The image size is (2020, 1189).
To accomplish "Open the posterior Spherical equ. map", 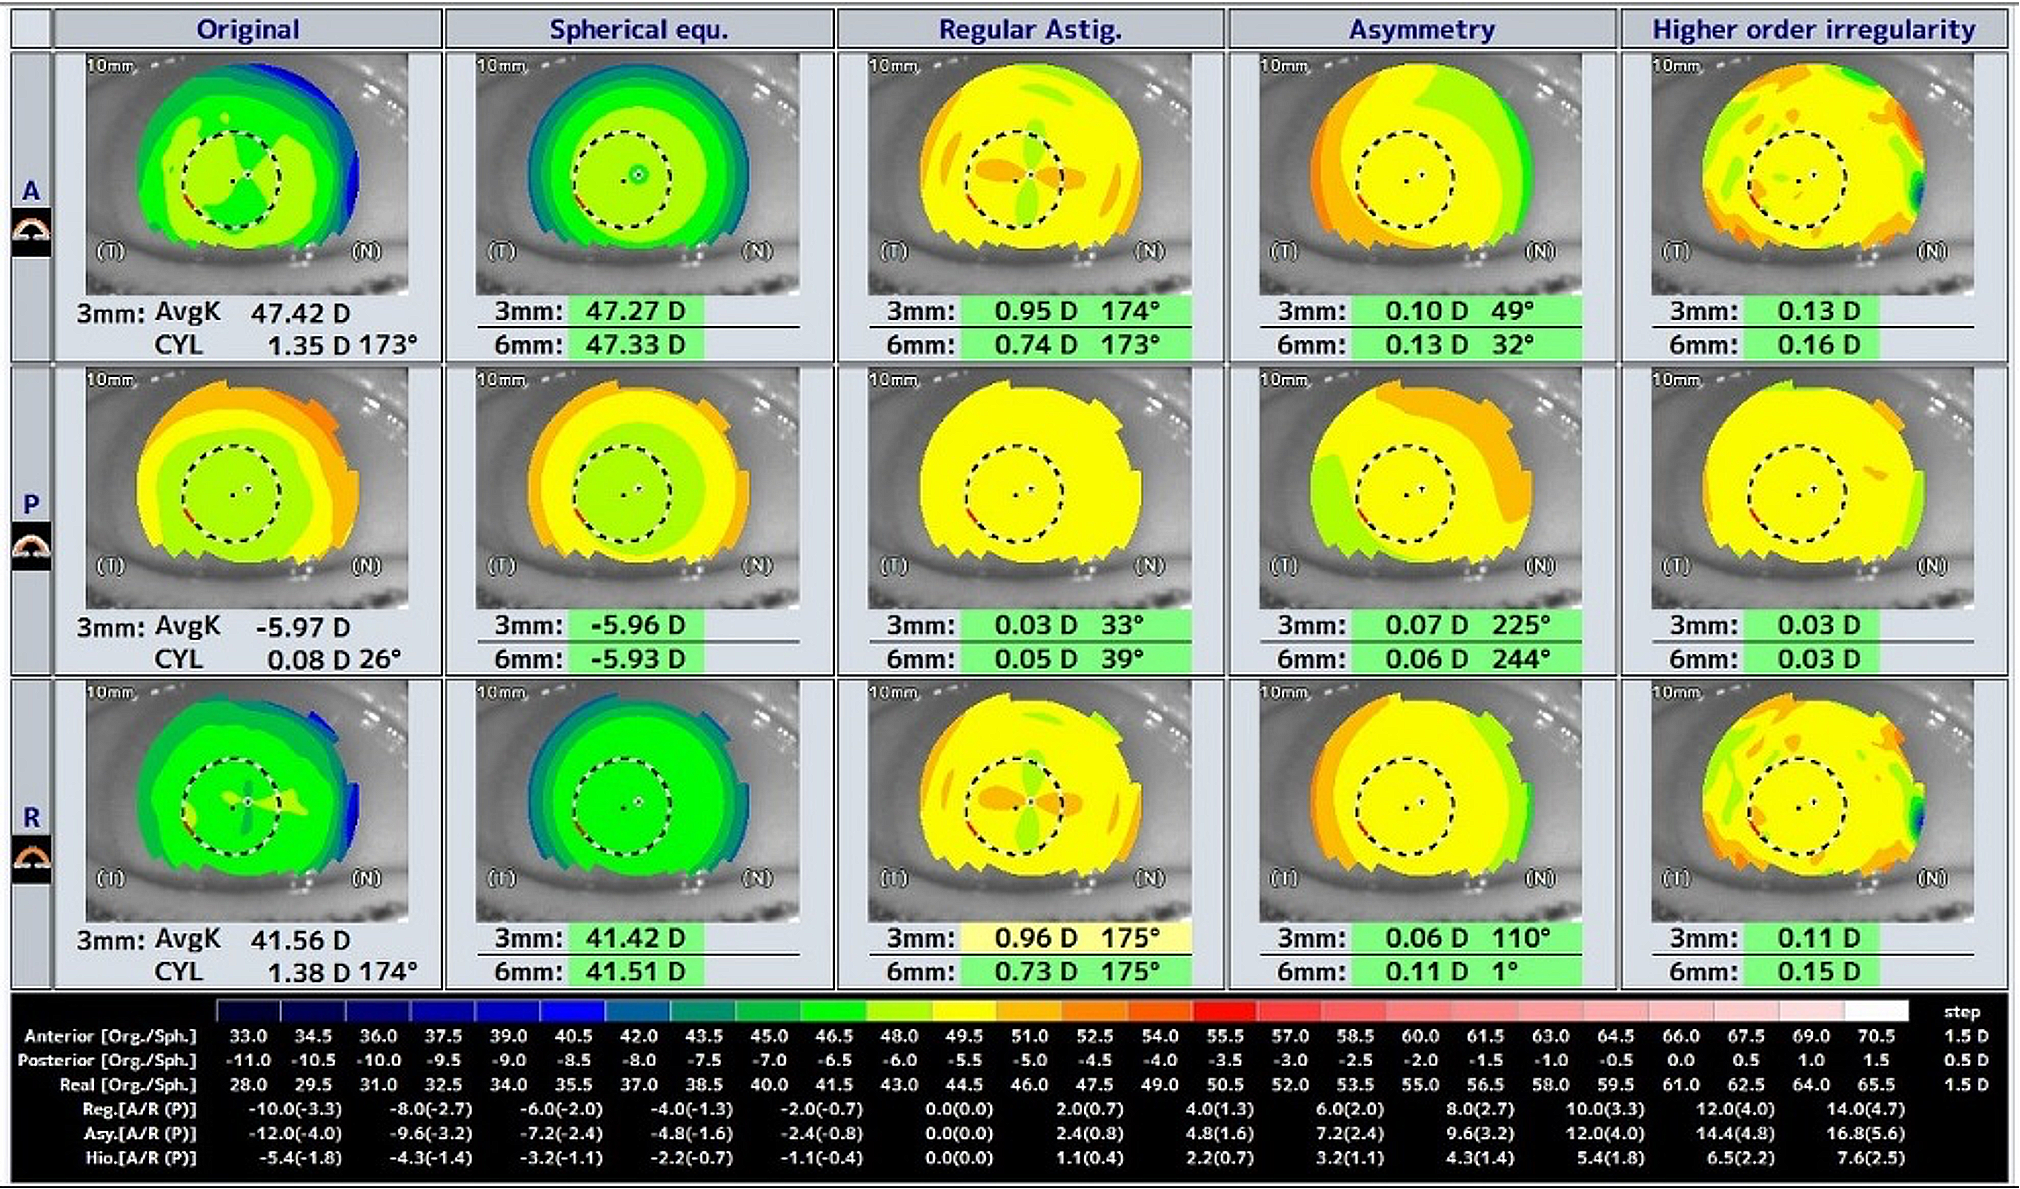I will tap(638, 490).
